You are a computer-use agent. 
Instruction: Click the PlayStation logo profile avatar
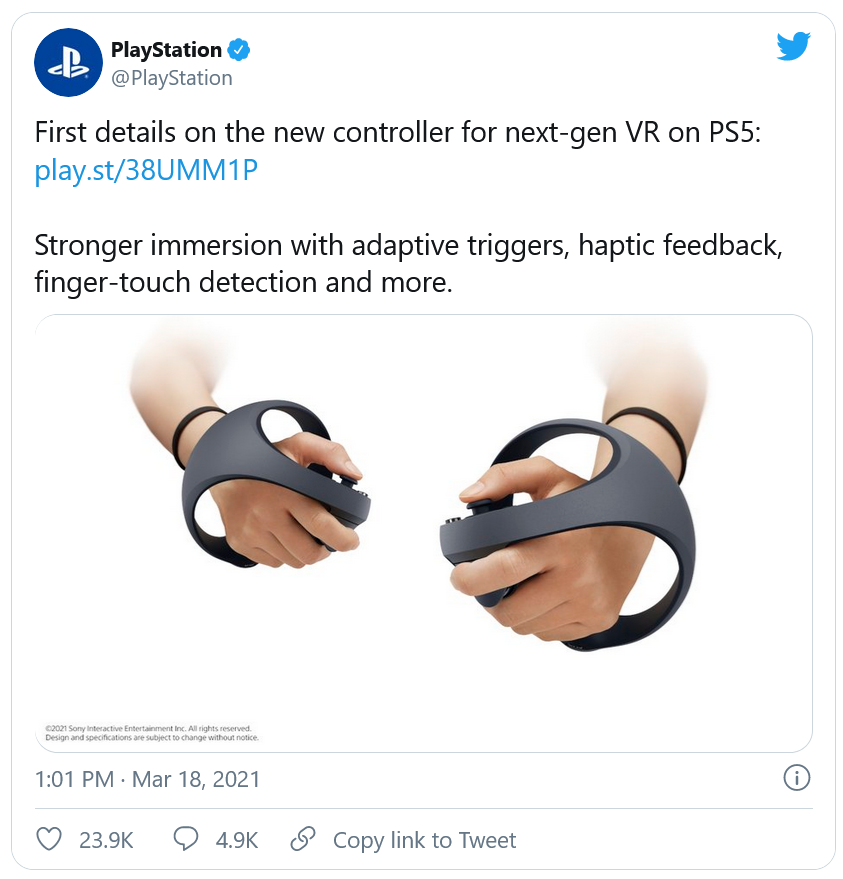pos(68,63)
